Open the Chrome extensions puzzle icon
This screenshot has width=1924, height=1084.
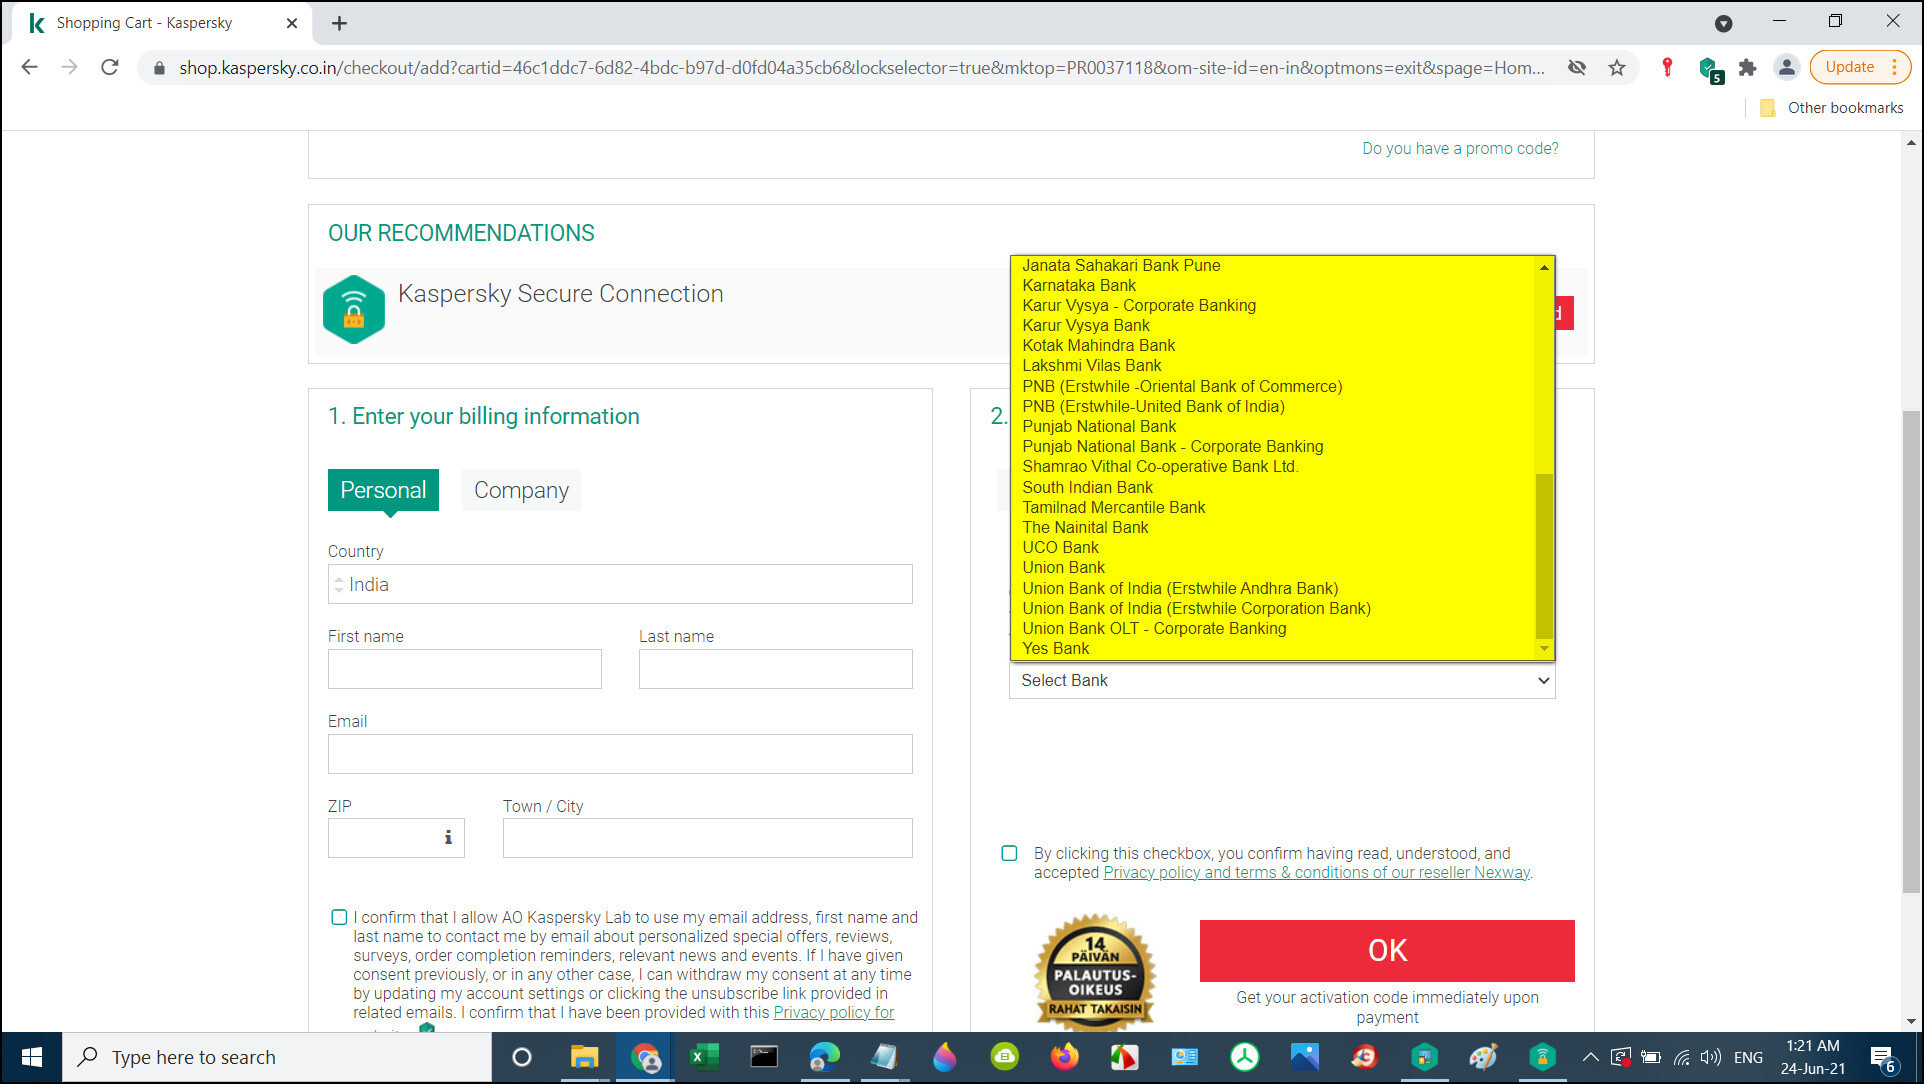coord(1747,68)
